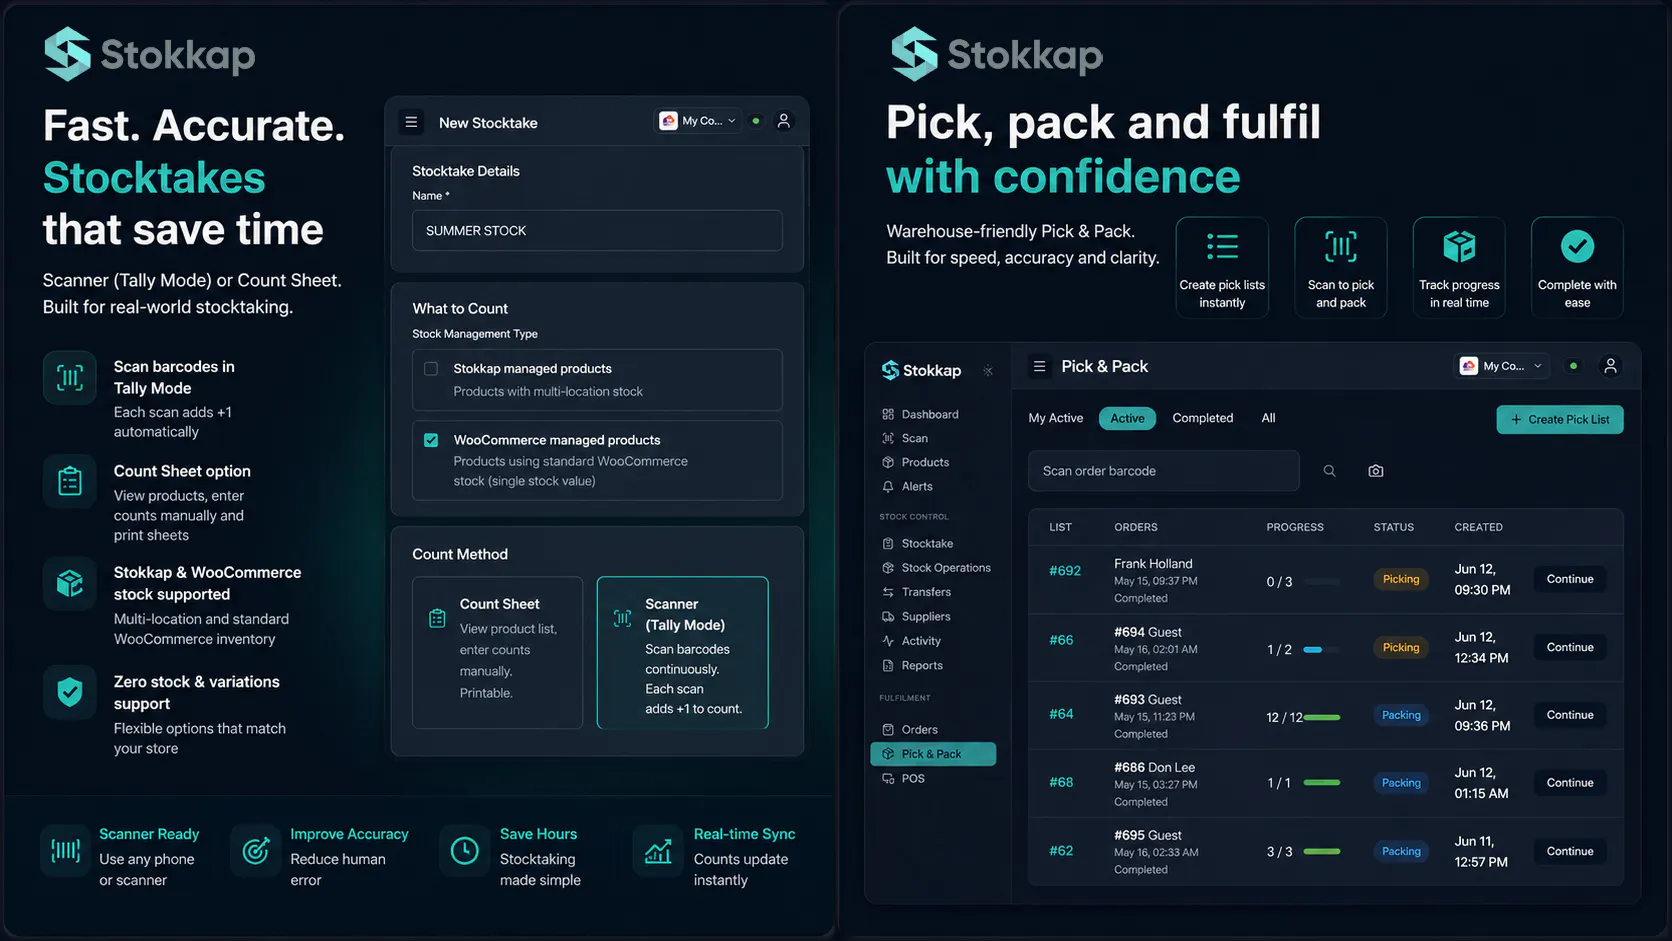The width and height of the screenshot is (1672, 941).
Task: Open pick list link #64
Action: coord(1061,714)
